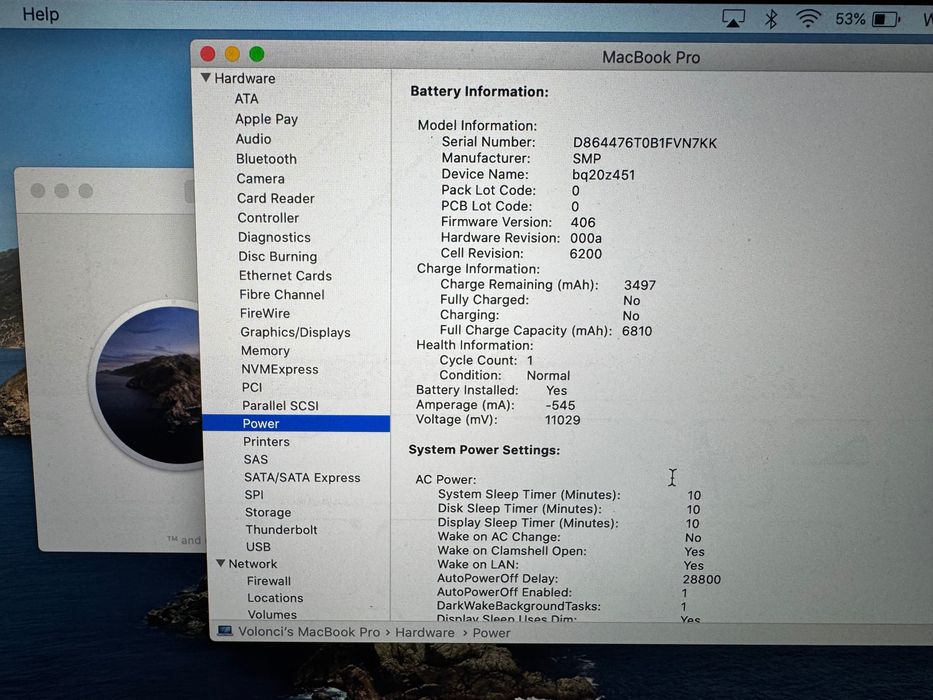
Task: Select Storage in the sidebar
Action: [x=268, y=512]
